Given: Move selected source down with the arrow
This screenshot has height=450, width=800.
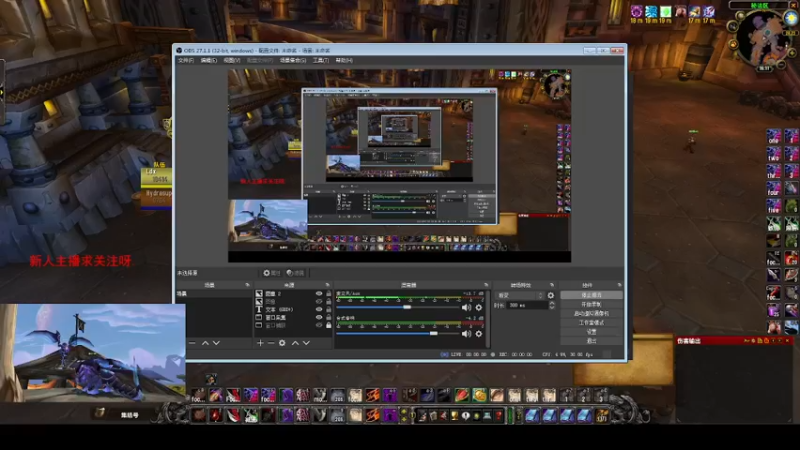Looking at the screenshot, I should click(x=306, y=343).
